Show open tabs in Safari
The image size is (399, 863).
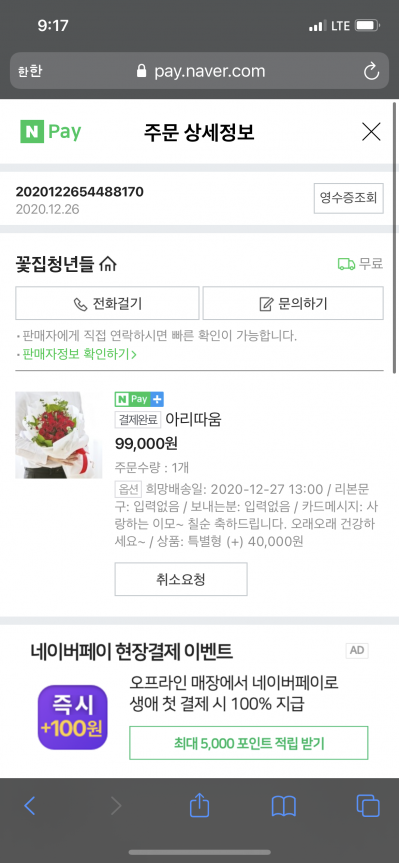[368, 806]
